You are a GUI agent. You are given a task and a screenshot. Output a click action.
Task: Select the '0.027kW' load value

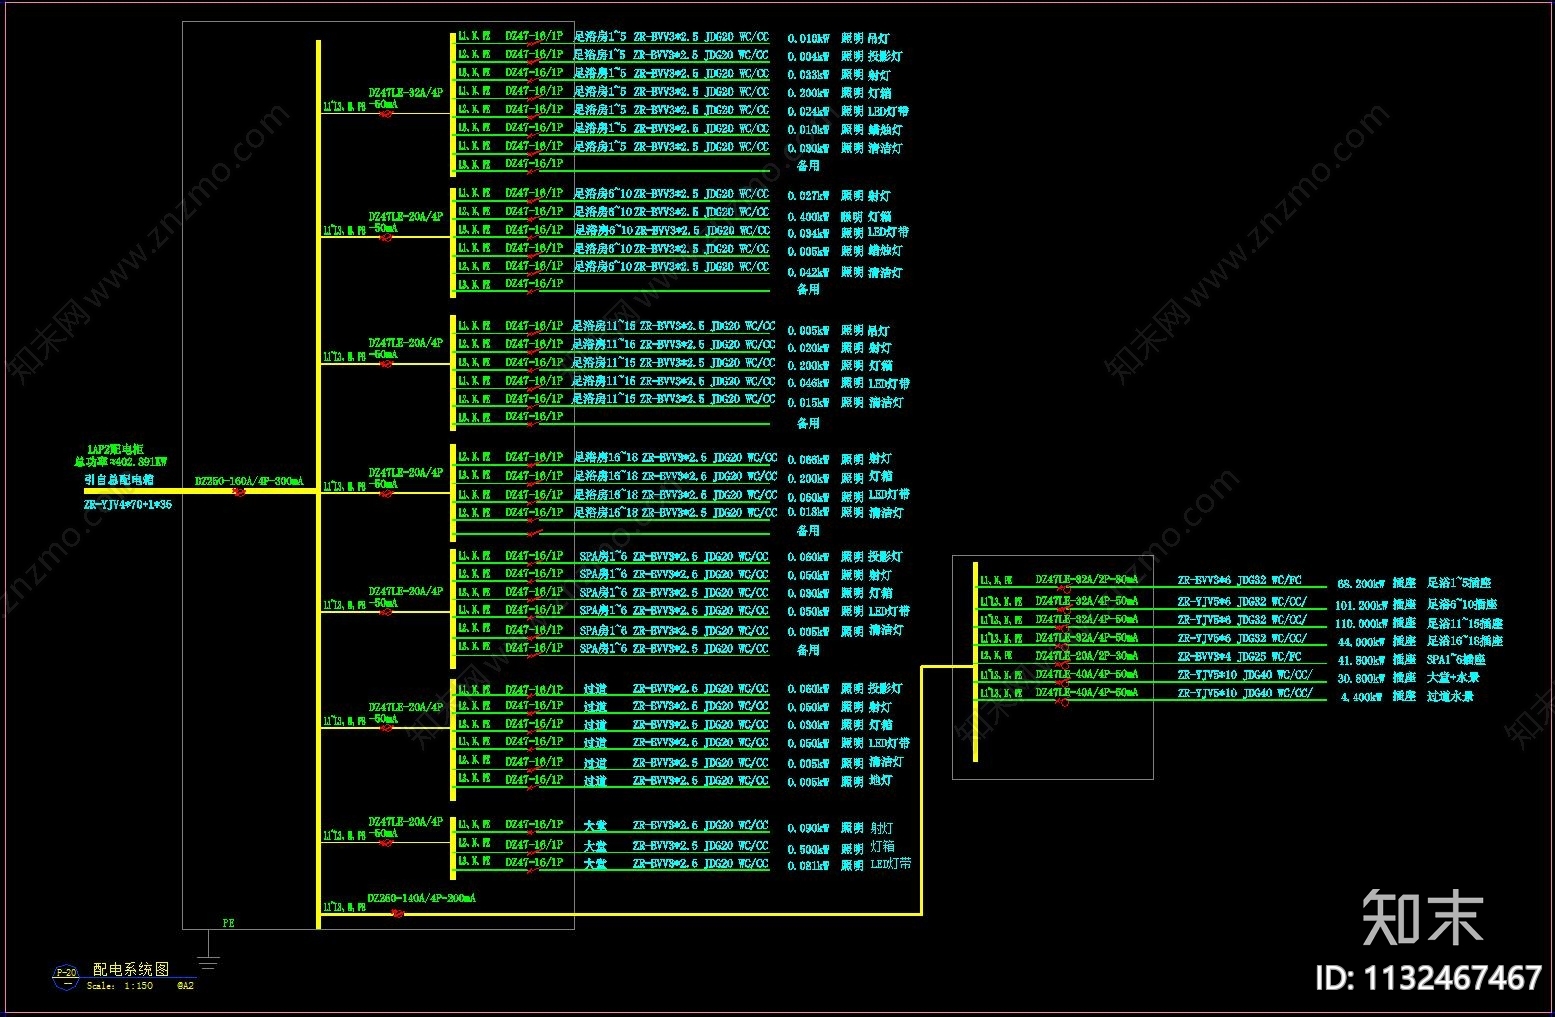point(808,197)
